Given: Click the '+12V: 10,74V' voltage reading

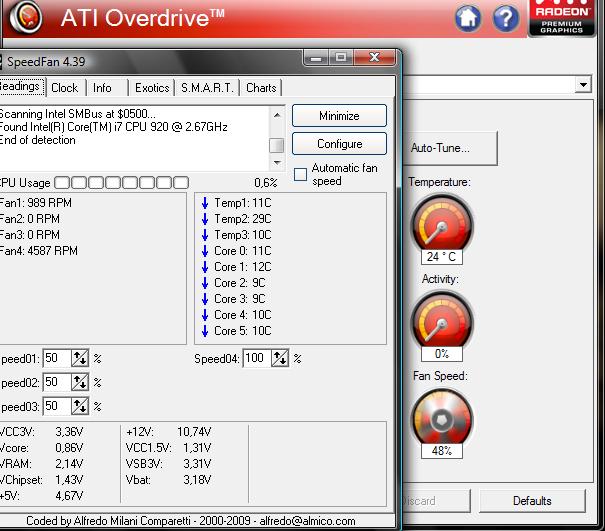Looking at the screenshot, I should tap(169, 432).
